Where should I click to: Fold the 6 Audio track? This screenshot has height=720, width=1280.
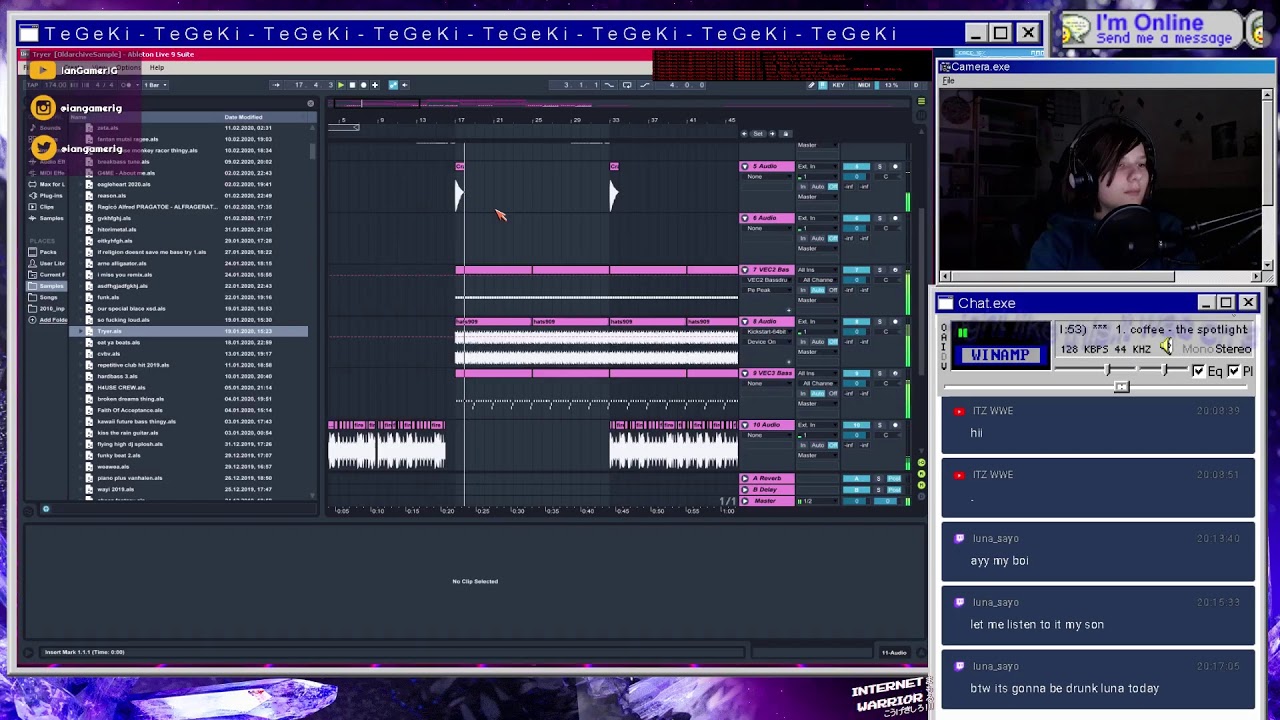point(745,218)
